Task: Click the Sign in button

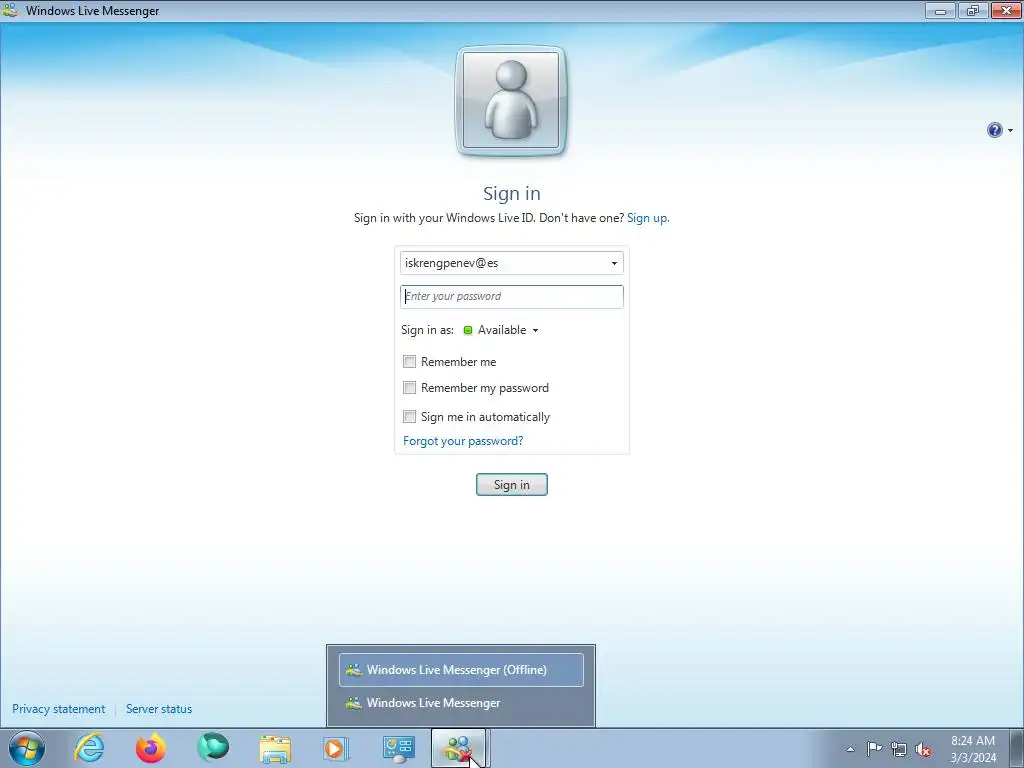Action: point(511,485)
